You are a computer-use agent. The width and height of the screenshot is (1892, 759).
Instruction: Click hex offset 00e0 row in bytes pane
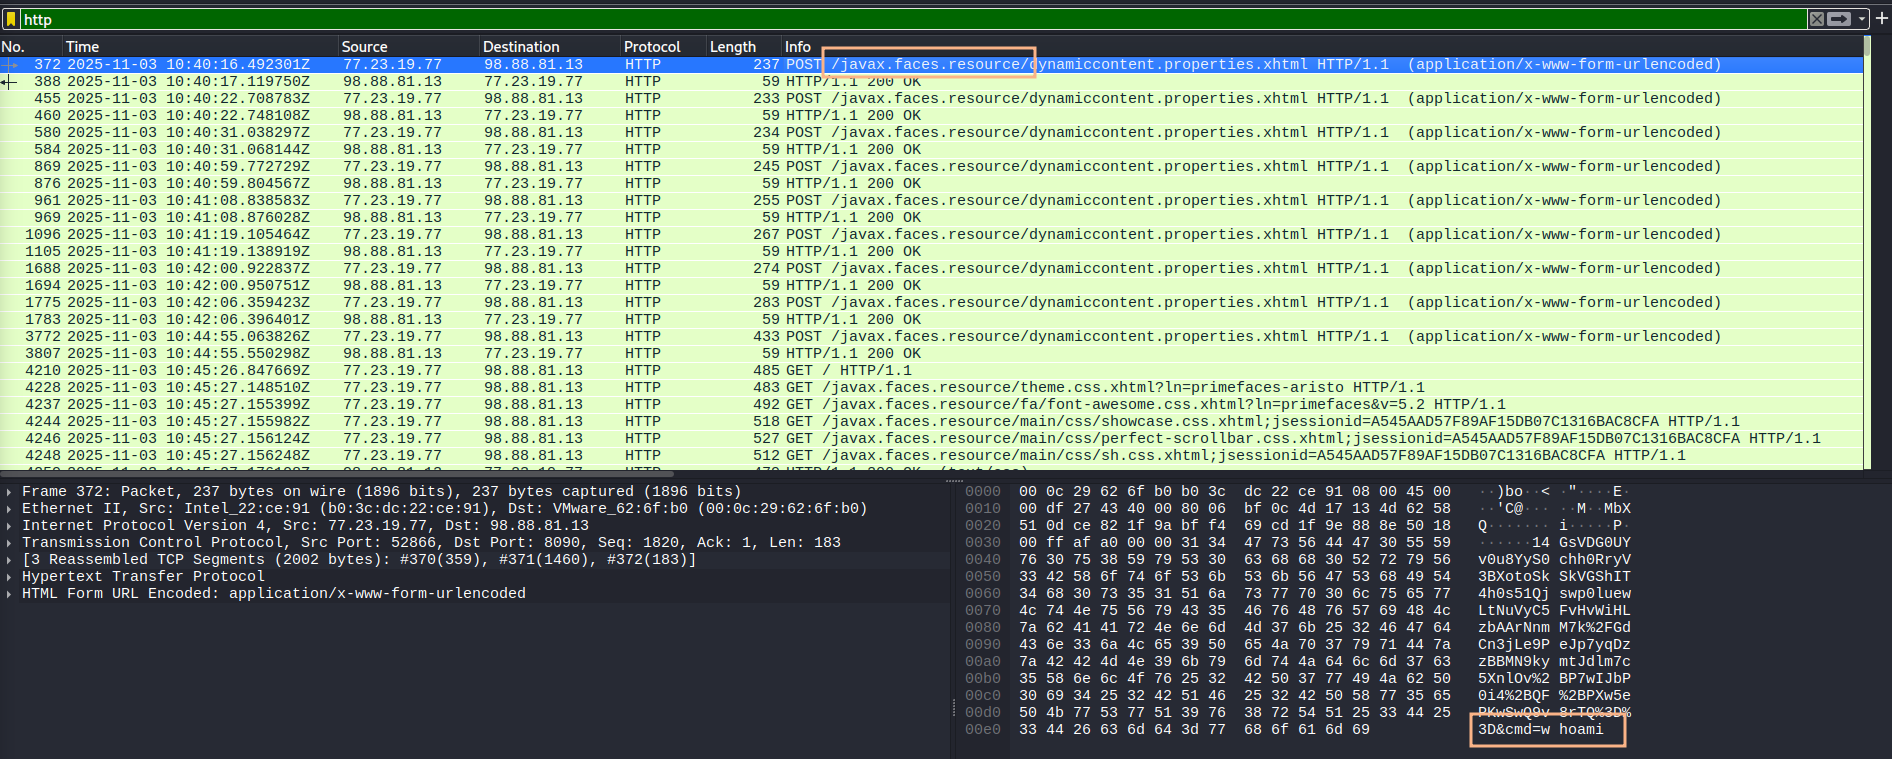click(983, 730)
